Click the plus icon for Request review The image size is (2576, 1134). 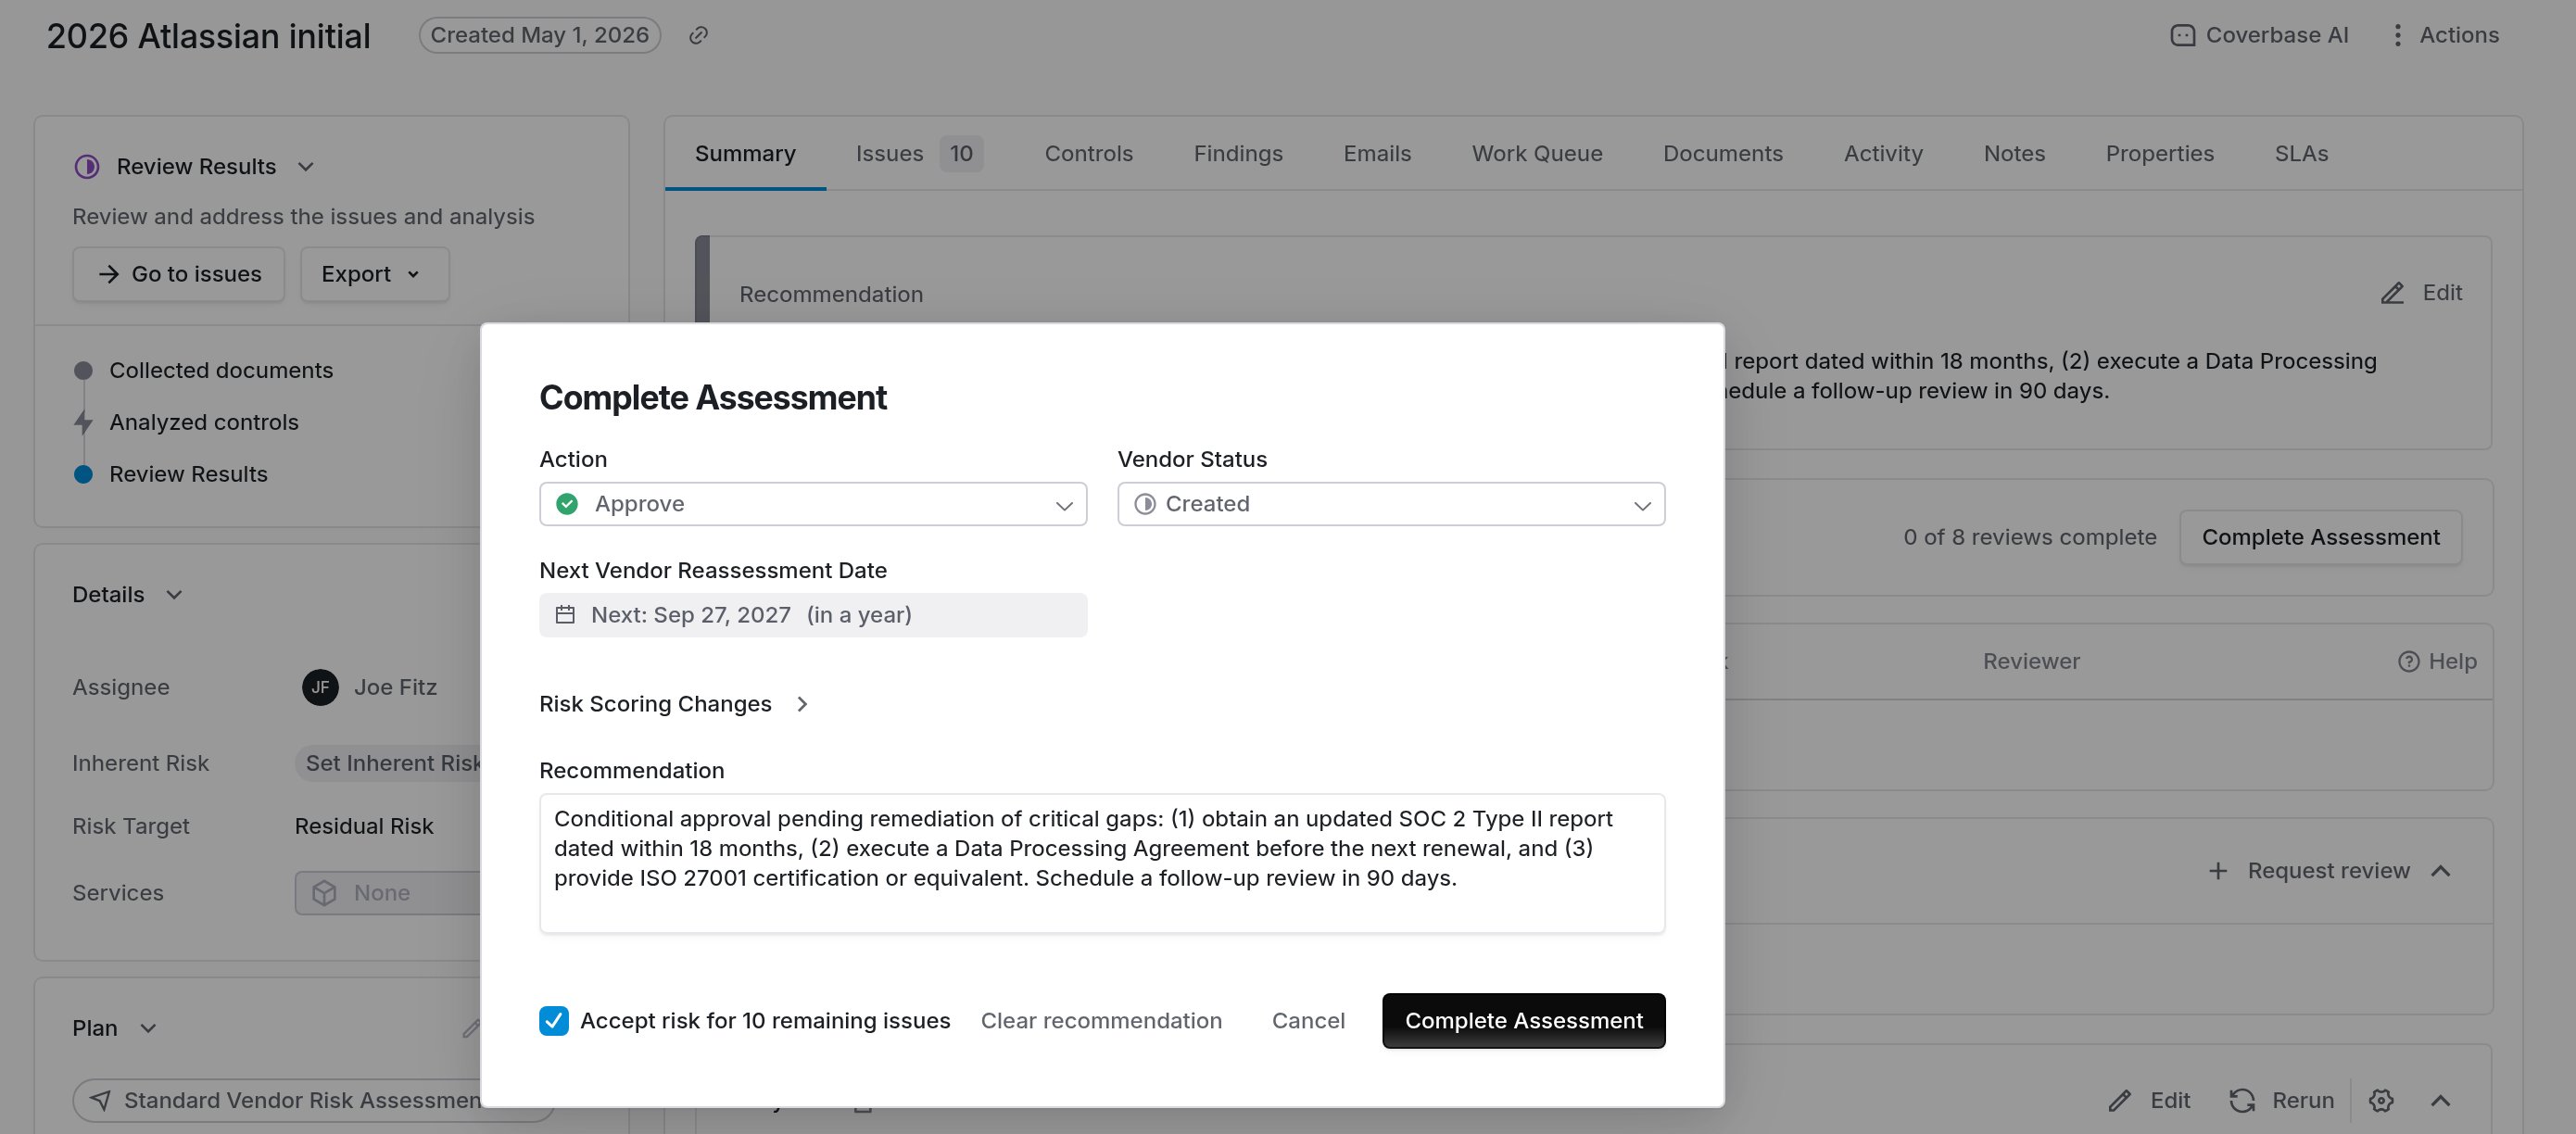point(2217,871)
